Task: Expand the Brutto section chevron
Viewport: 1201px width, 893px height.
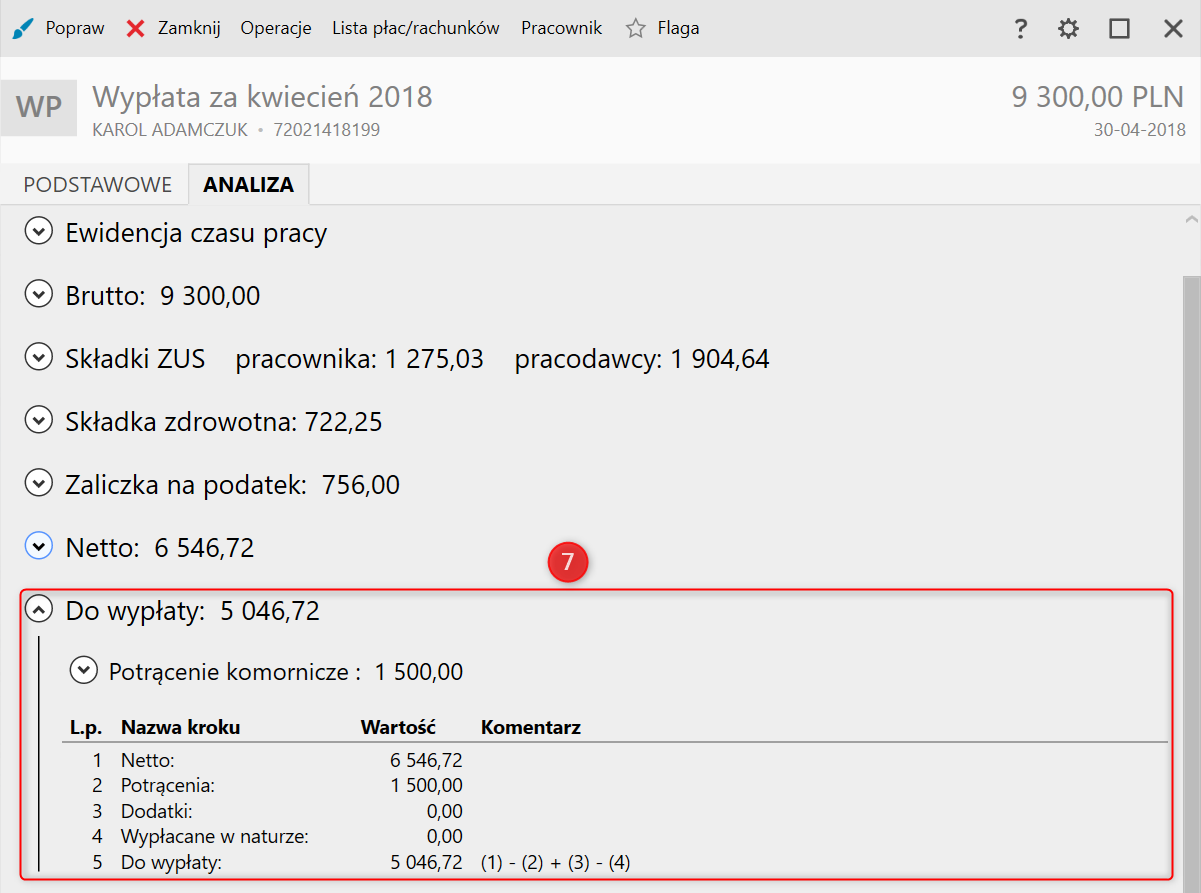Action: (38, 296)
